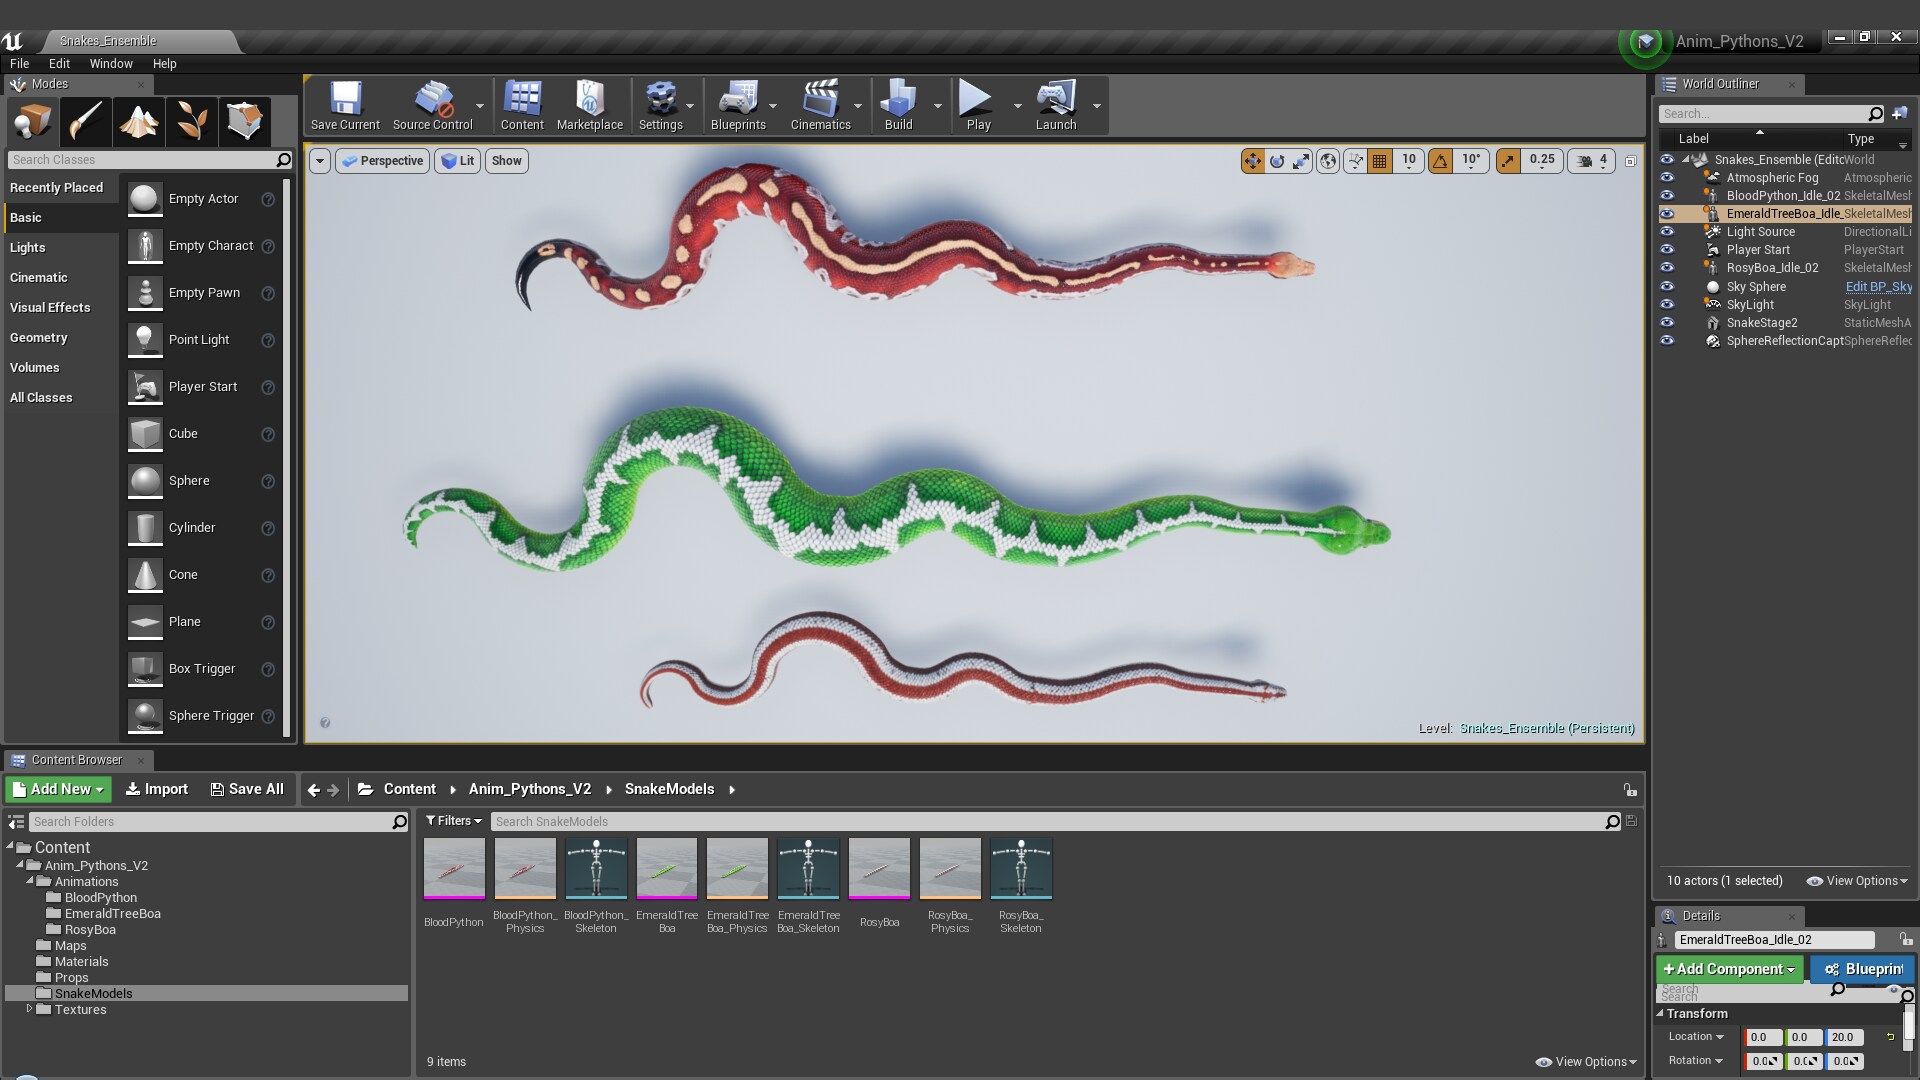Click Save All in the Content Browser
The height and width of the screenshot is (1080, 1920).
[x=246, y=789]
